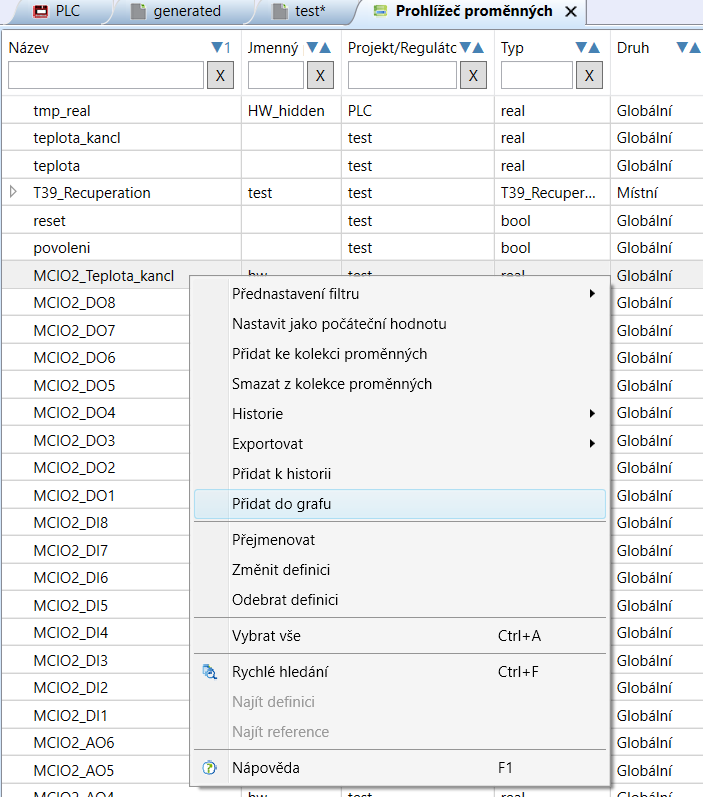Sort Projekt/Regulátor column ascending with up arrow
This screenshot has height=797, width=703.
[478, 48]
